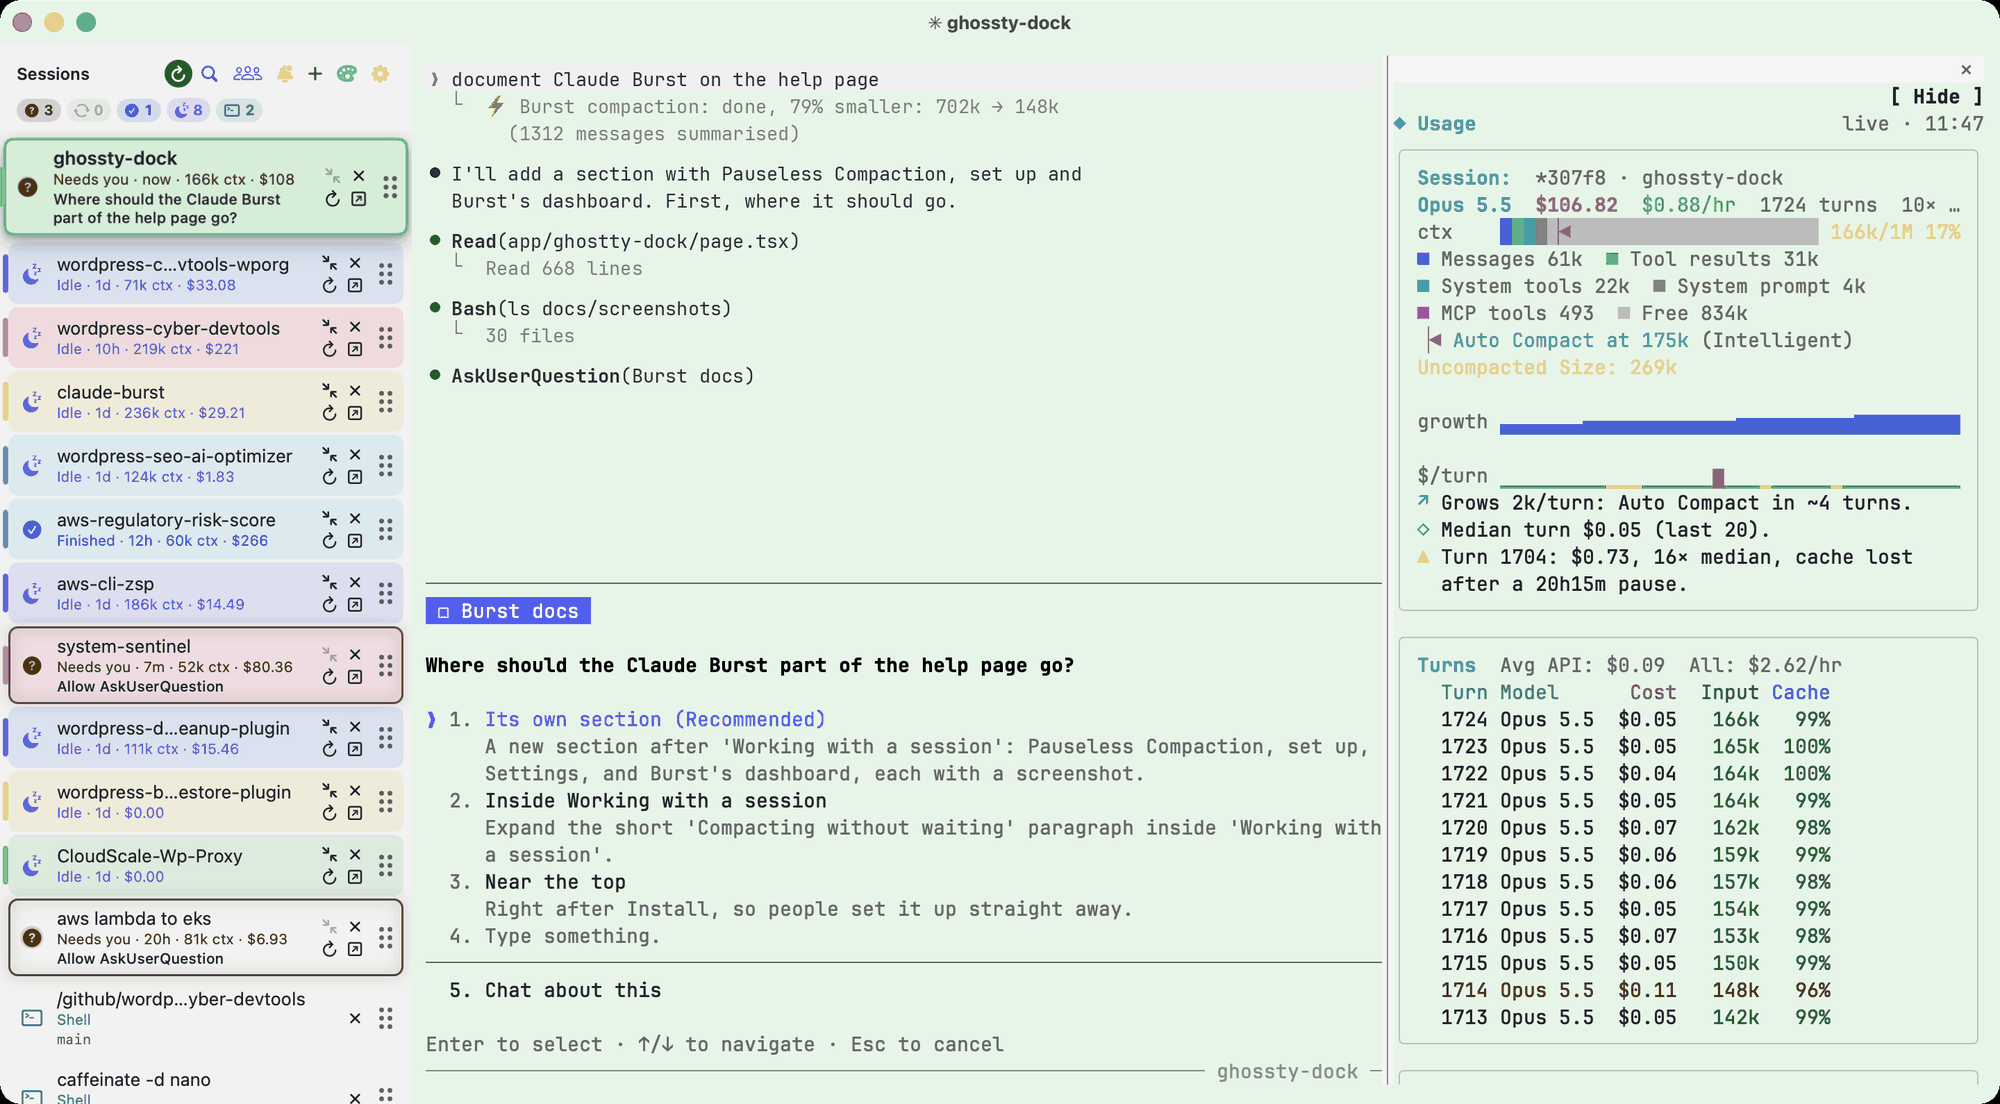Open the people group icon in Sessions
The width and height of the screenshot is (2000, 1104).
point(247,73)
